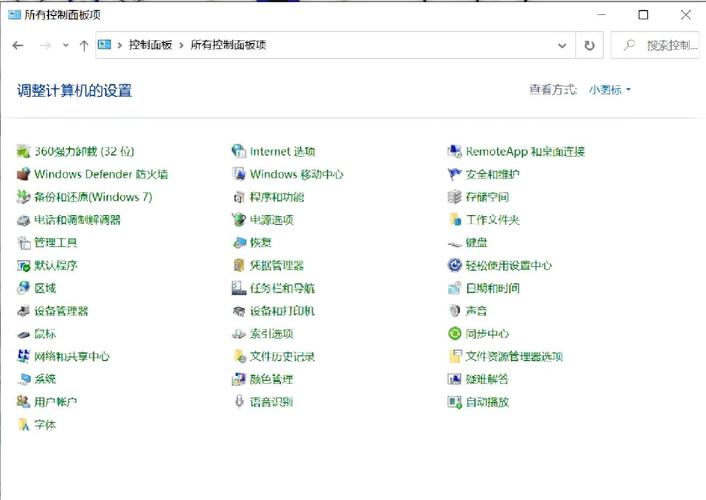Open the Windows 移动中心 icon
The width and height of the screenshot is (706, 500).
[239, 174]
